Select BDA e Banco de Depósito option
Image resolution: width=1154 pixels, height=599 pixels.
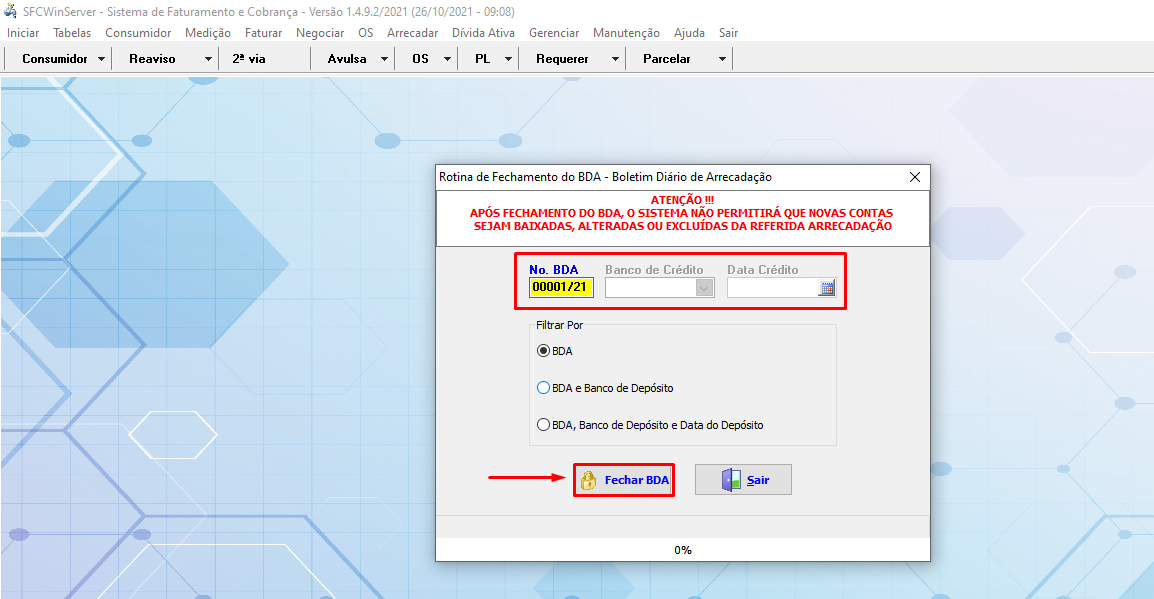tap(544, 388)
